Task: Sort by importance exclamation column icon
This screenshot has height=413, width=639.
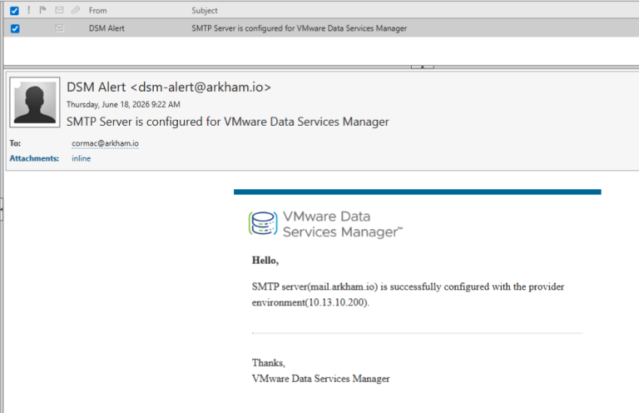Action: [x=29, y=10]
